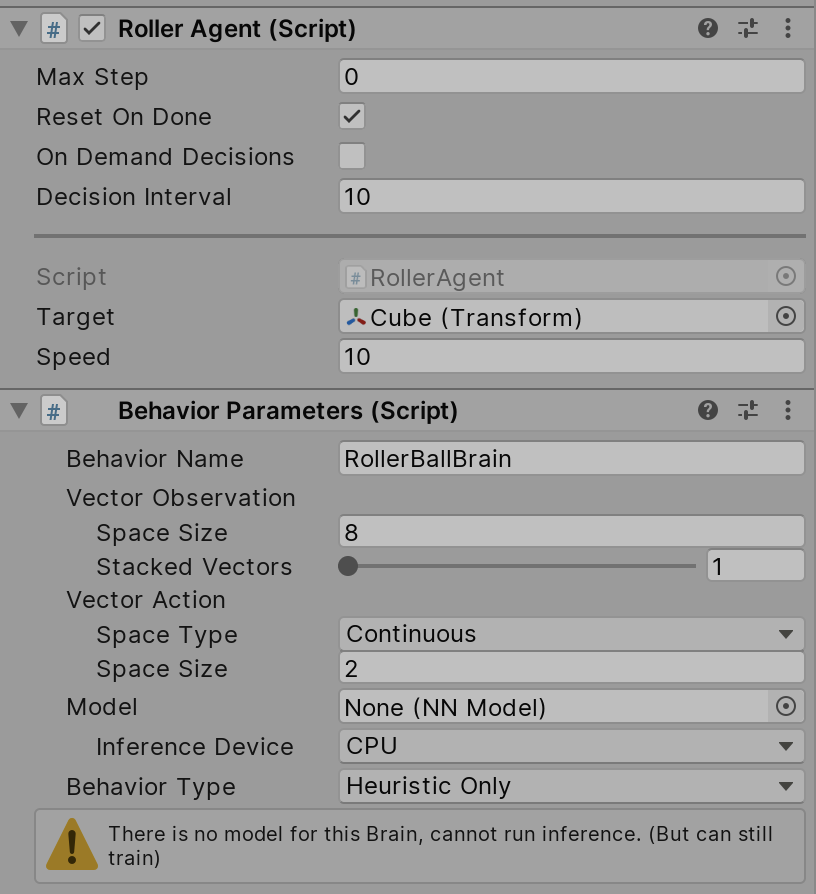This screenshot has width=816, height=894.
Task: Open the Roller Agent context menu
Action: click(x=788, y=28)
